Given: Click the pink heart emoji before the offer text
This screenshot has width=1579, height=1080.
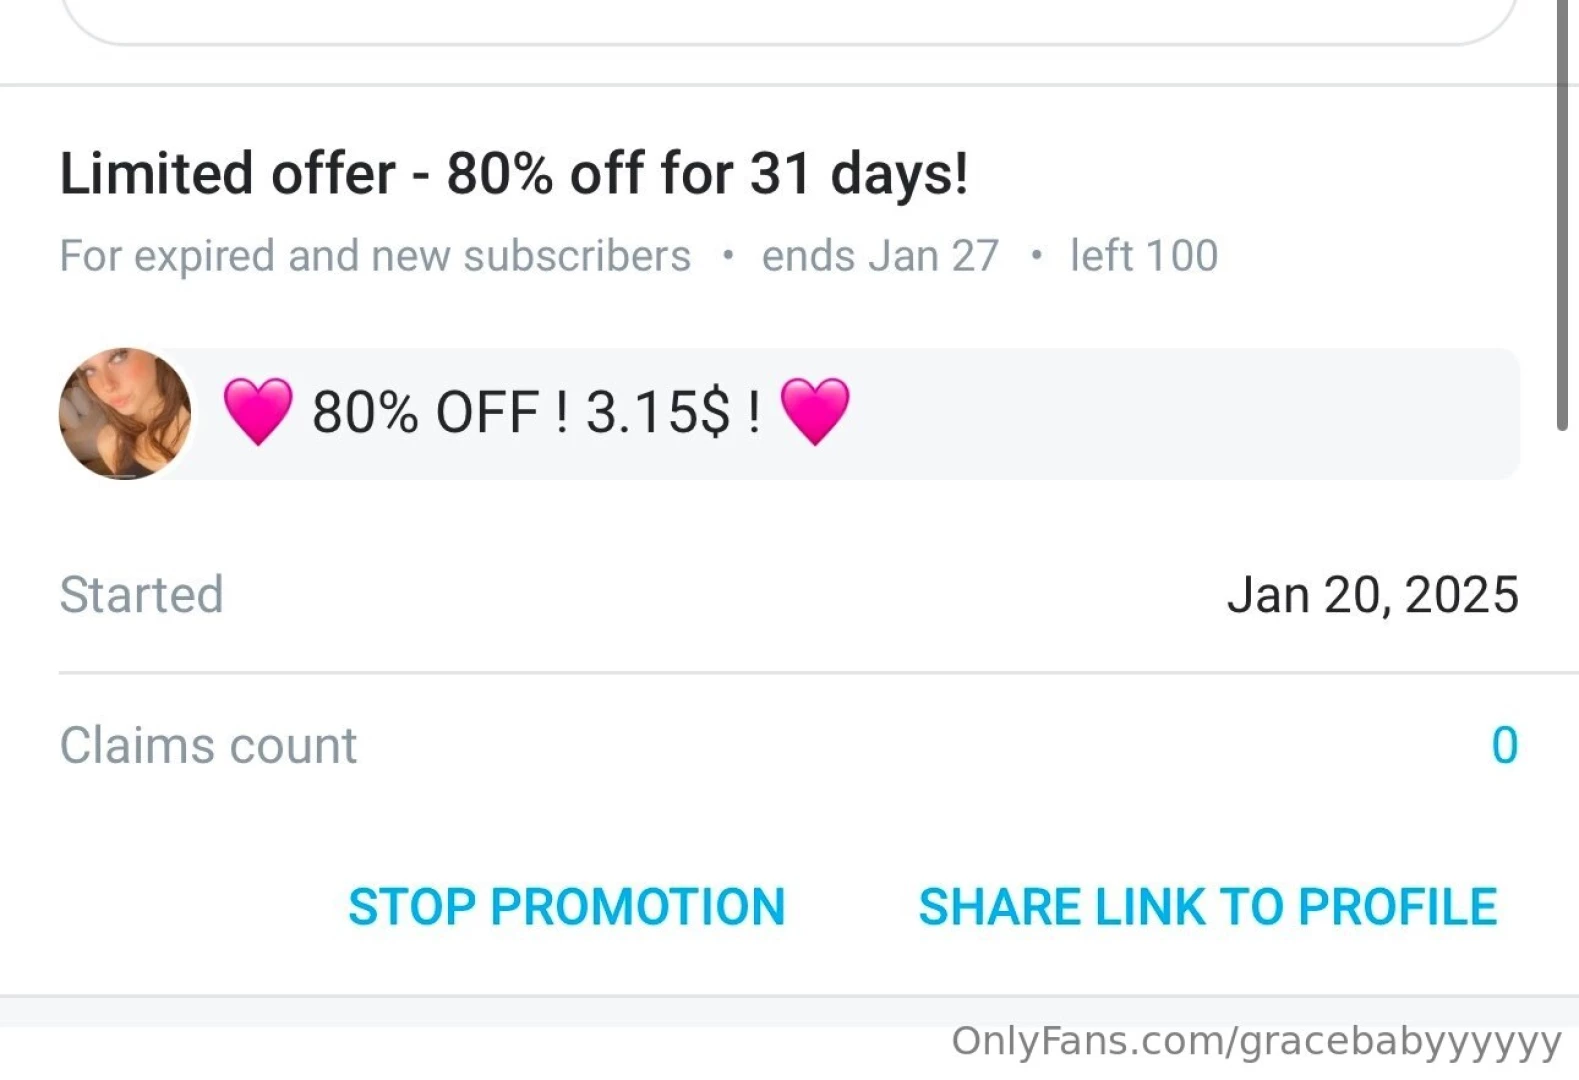Looking at the screenshot, I should (x=258, y=411).
